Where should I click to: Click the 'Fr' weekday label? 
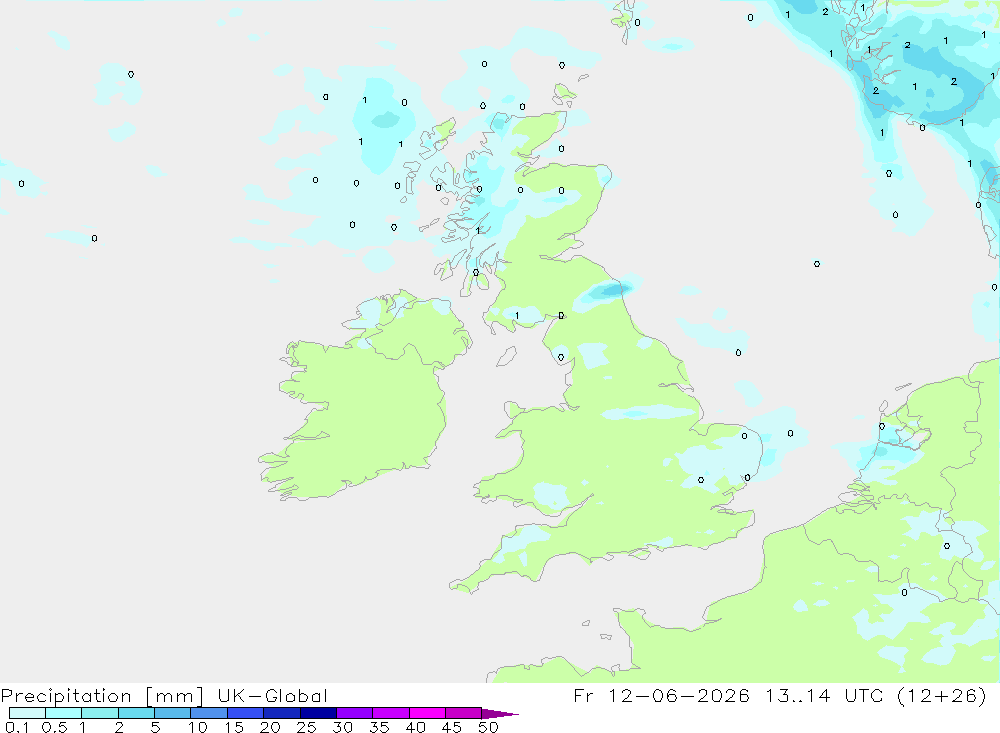(x=583, y=695)
